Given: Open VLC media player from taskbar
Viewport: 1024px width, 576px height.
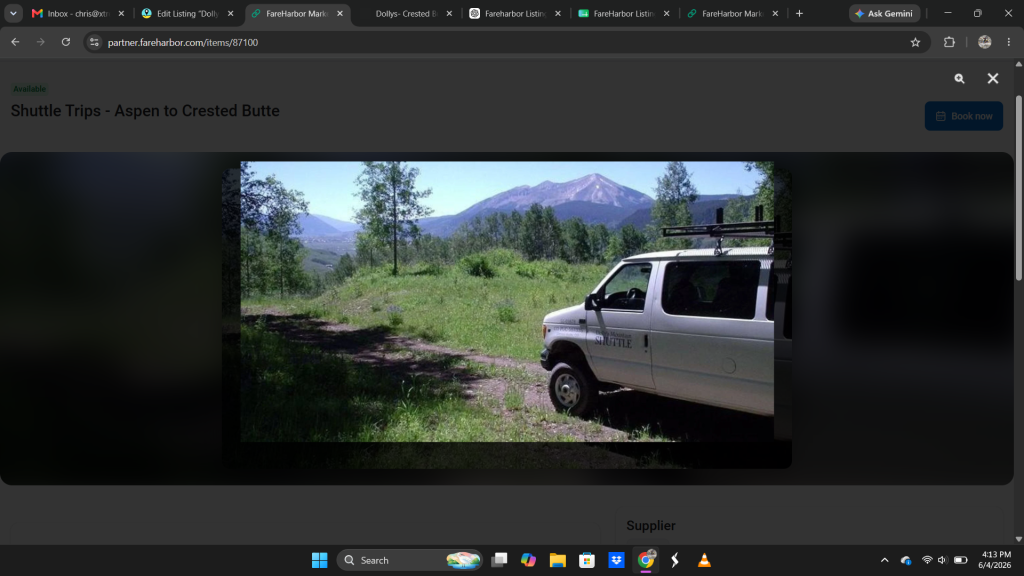Looking at the screenshot, I should [704, 560].
